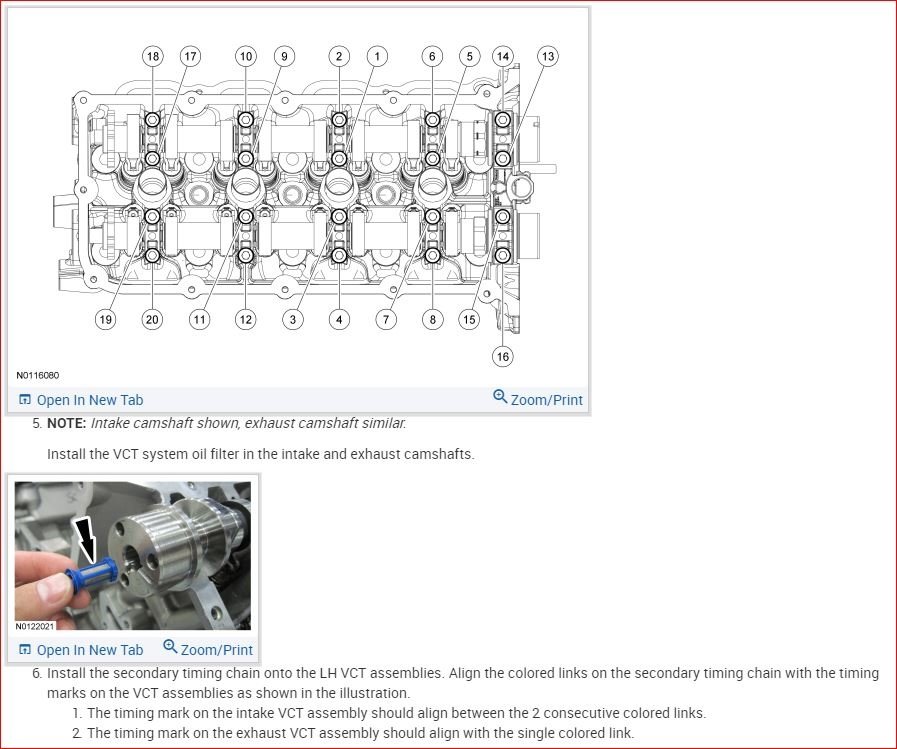The image size is (897, 749).
Task: Click callout number 20 in diagram
Action: pyautogui.click(x=152, y=319)
